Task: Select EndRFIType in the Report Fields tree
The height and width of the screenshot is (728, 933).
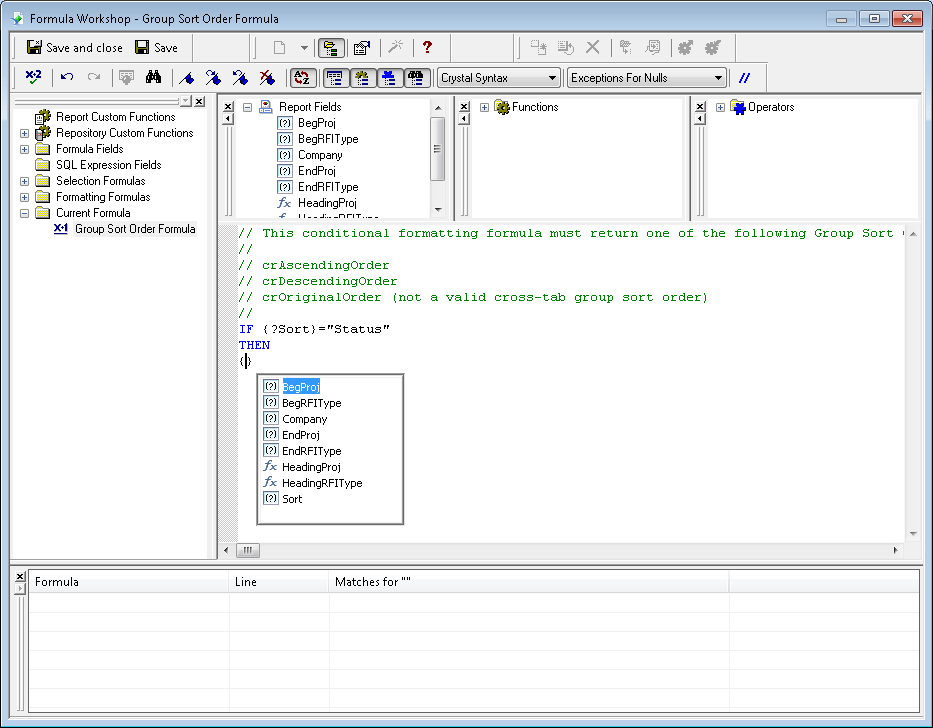Action: click(x=328, y=188)
